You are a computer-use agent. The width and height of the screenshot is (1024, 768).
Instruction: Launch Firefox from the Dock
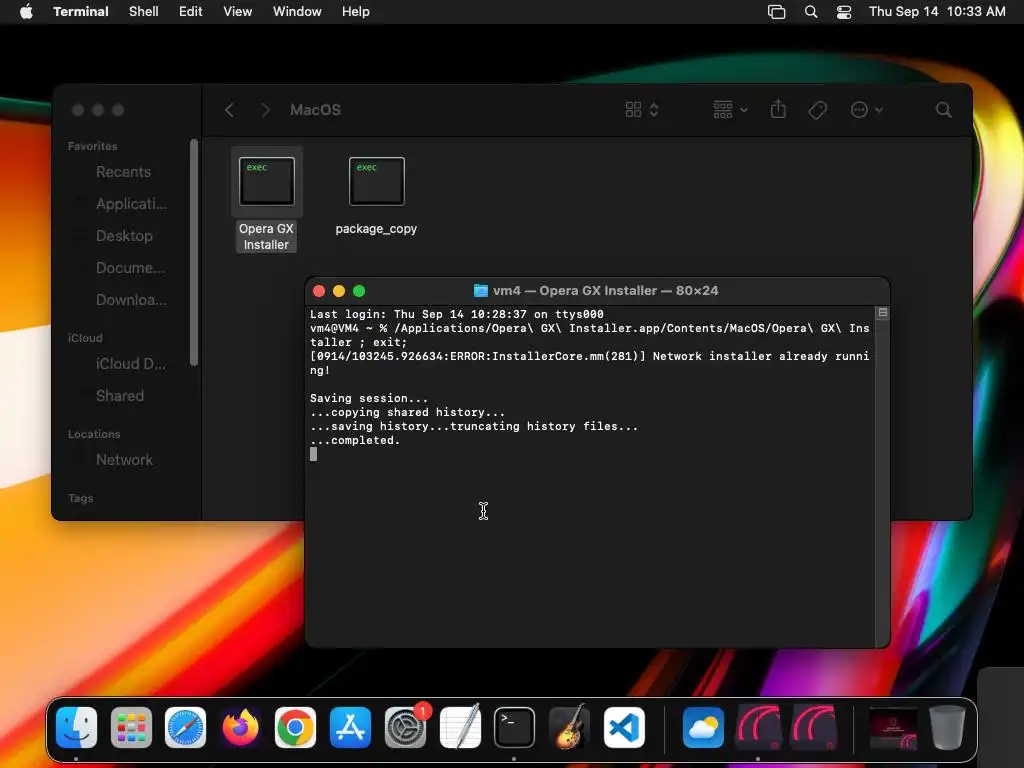point(240,727)
